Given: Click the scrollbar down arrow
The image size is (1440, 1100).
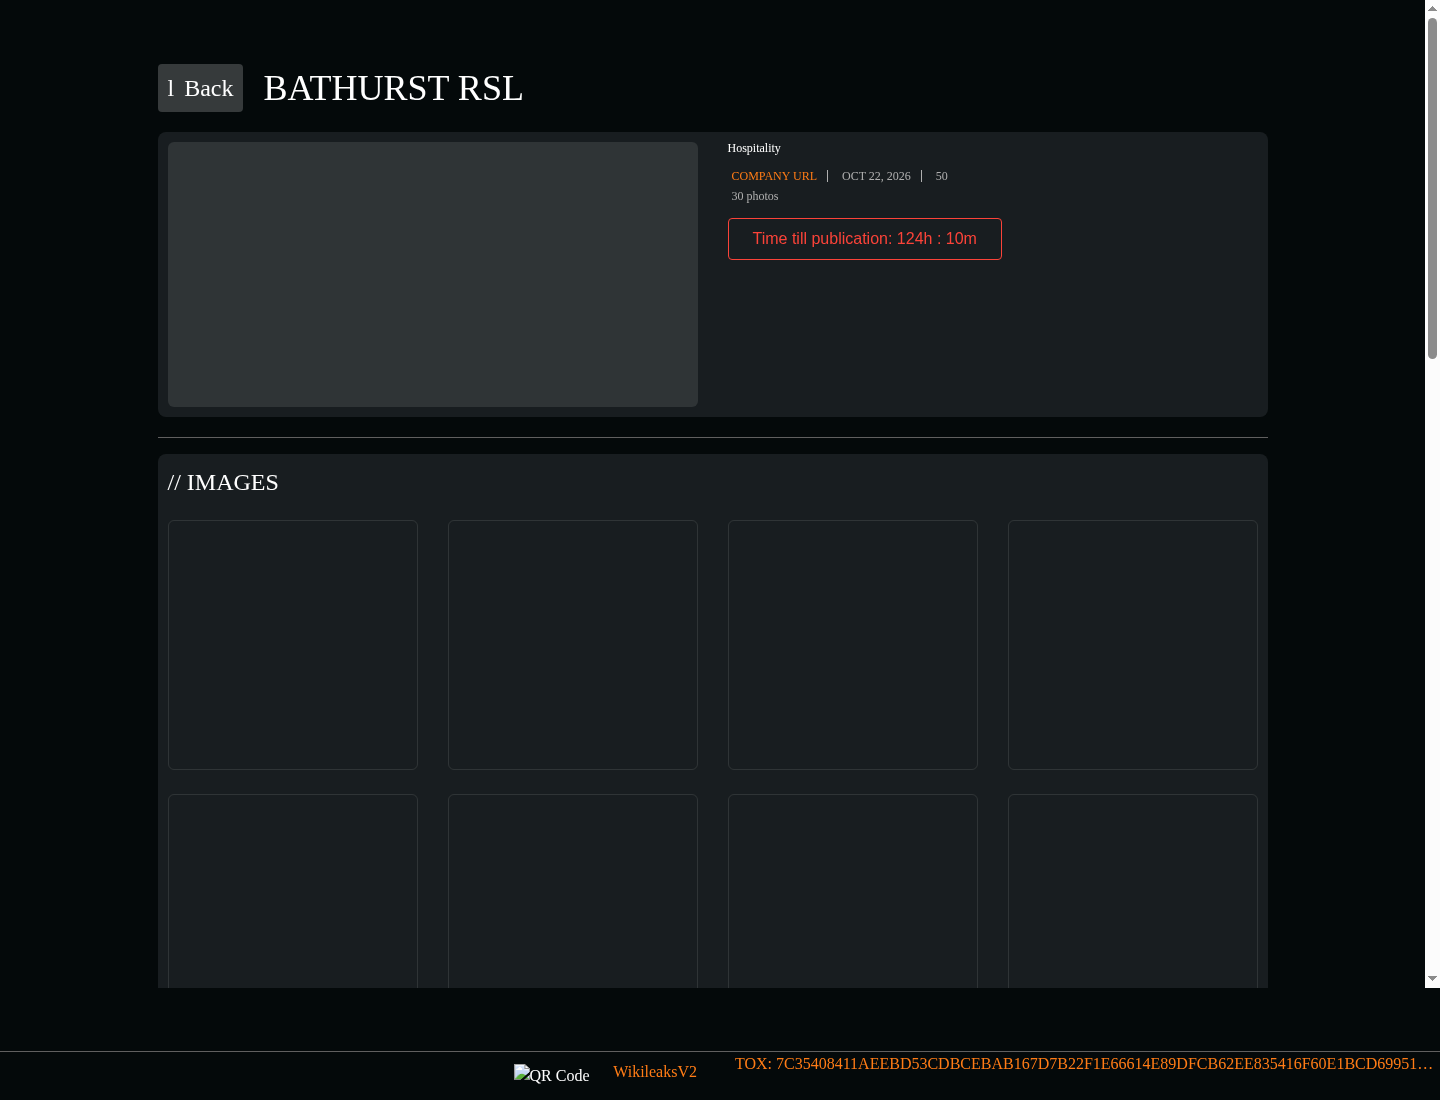Looking at the screenshot, I should [1433, 979].
